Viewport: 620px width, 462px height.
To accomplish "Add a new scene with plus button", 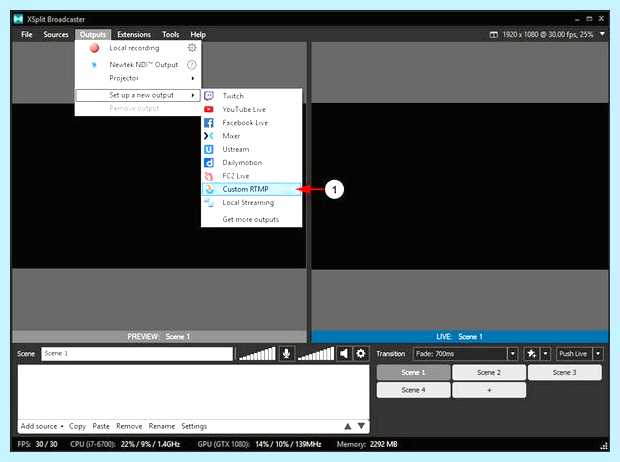I will coord(489,390).
